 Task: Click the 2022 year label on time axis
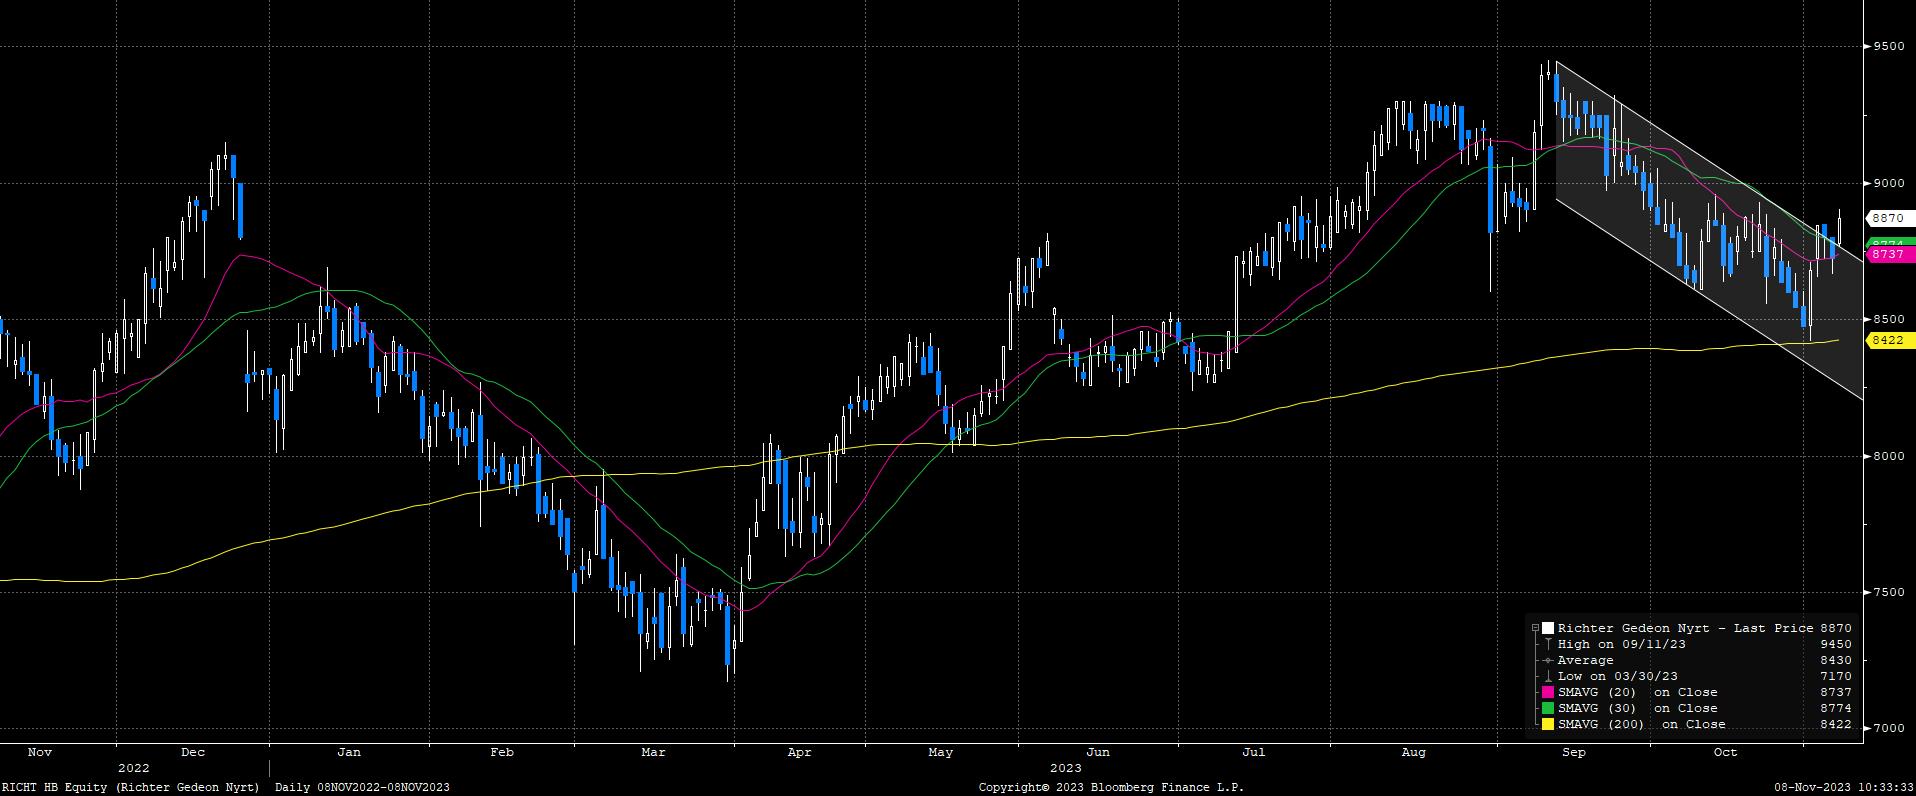[x=133, y=768]
